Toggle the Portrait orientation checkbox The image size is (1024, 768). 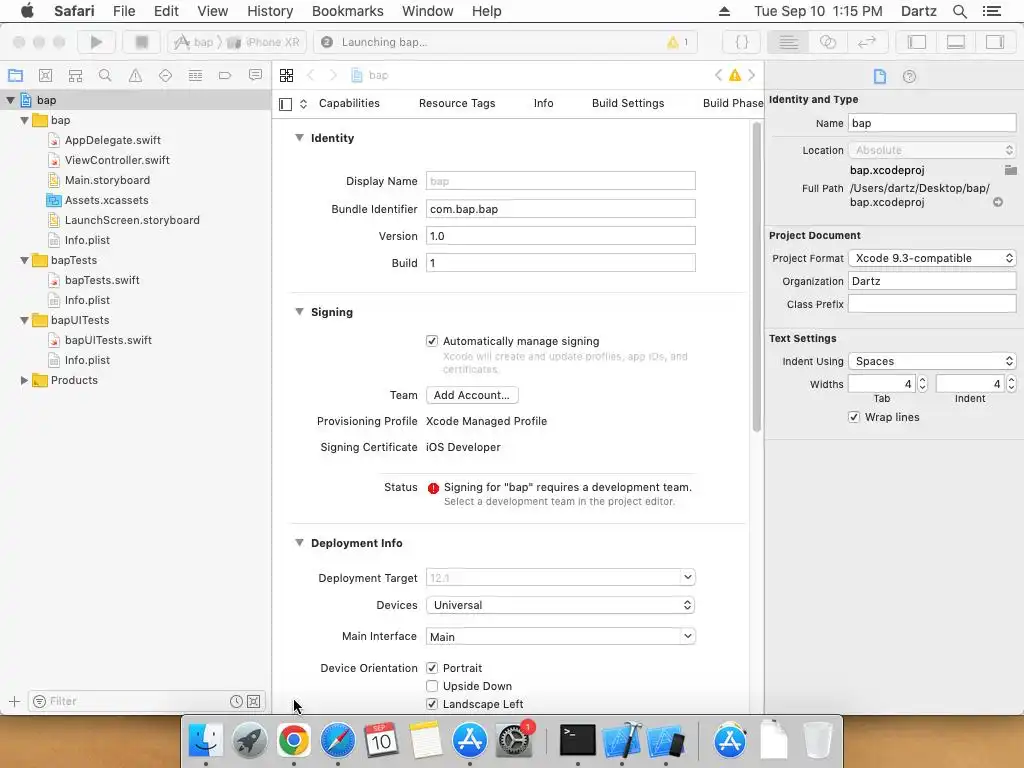tap(432, 668)
